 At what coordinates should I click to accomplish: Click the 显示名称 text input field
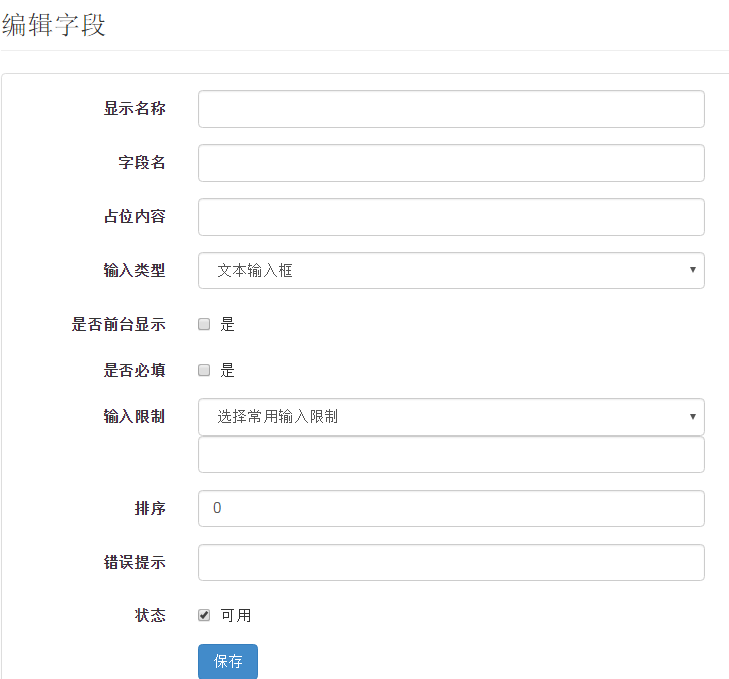click(451, 109)
